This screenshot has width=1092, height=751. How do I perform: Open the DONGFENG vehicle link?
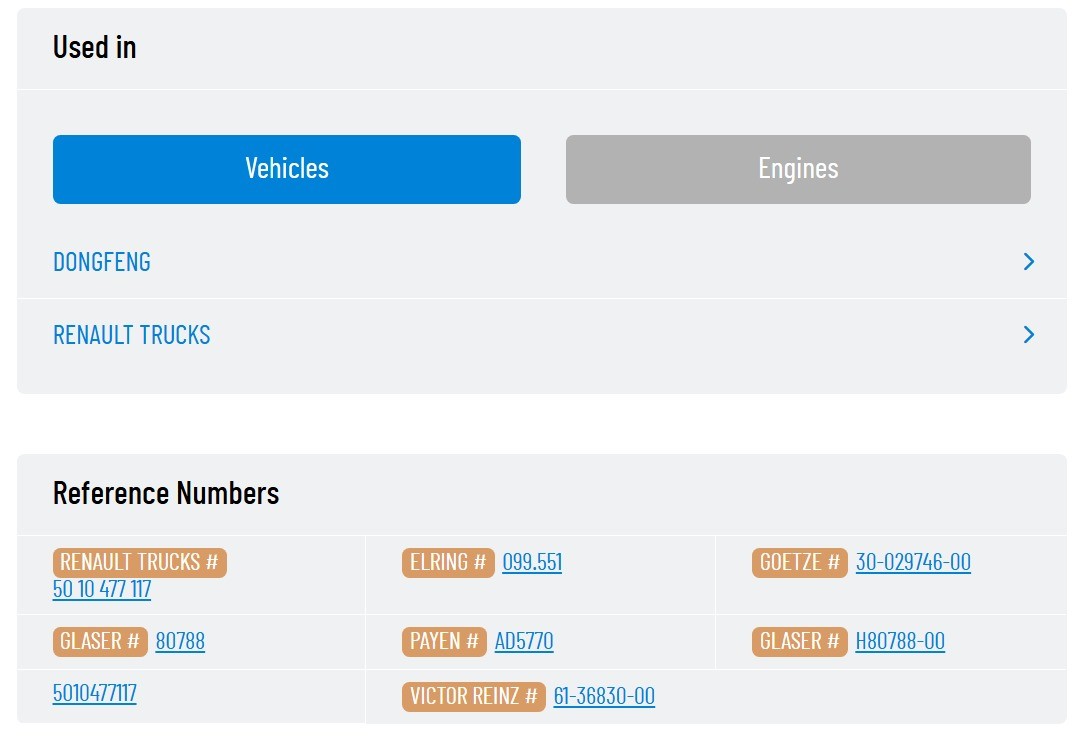point(102,262)
